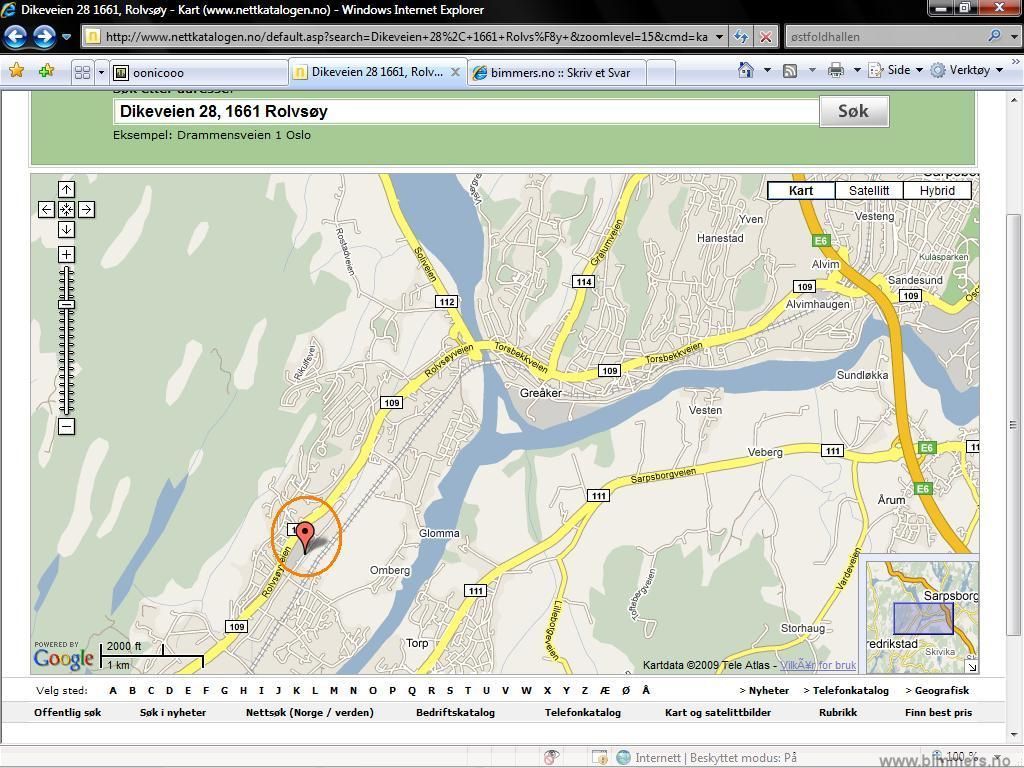Viewport: 1024px width, 768px height.
Task: Expand the Home button dropdown
Action: (x=767, y=70)
